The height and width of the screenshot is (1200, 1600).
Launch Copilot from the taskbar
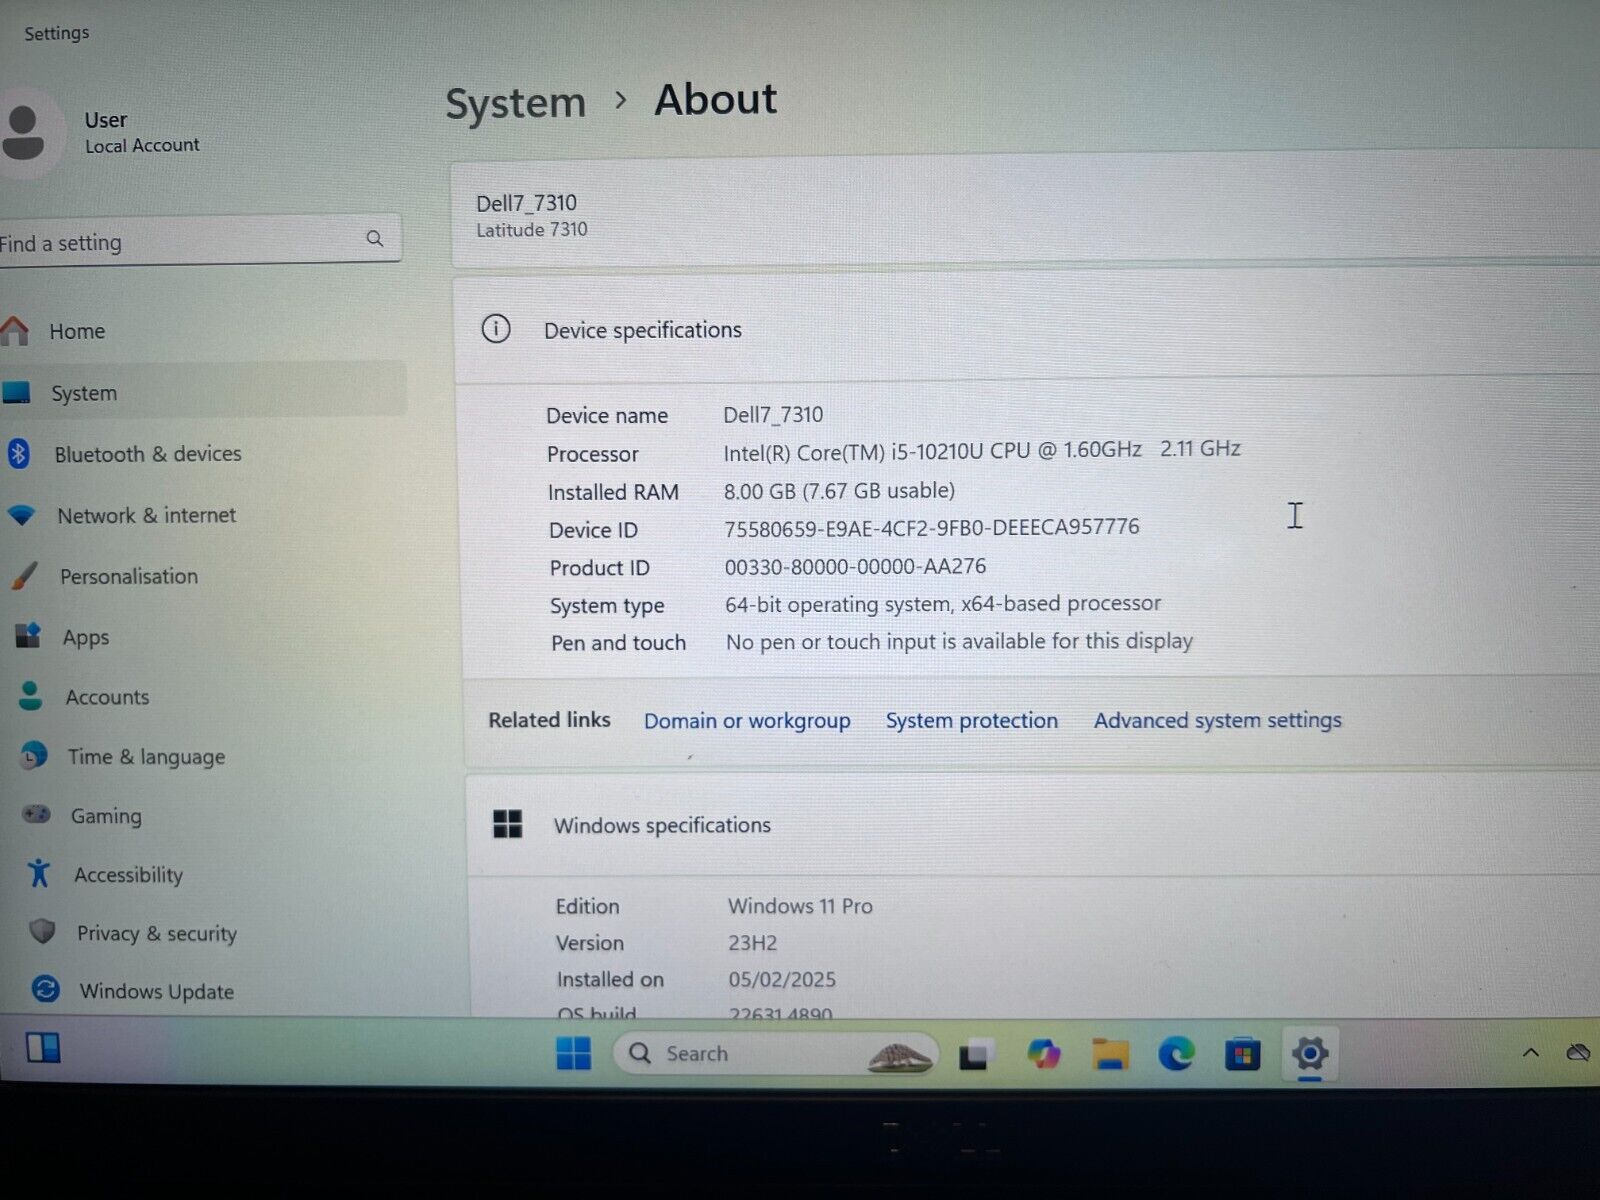pos(1043,1054)
